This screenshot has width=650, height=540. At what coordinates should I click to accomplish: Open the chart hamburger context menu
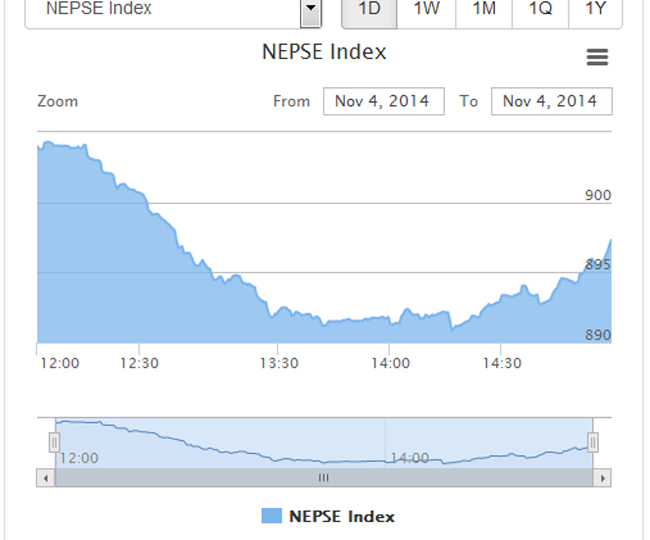coord(597,57)
